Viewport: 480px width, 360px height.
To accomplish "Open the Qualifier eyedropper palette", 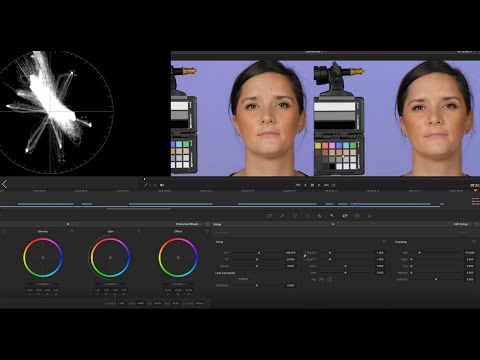I will pos(282,216).
